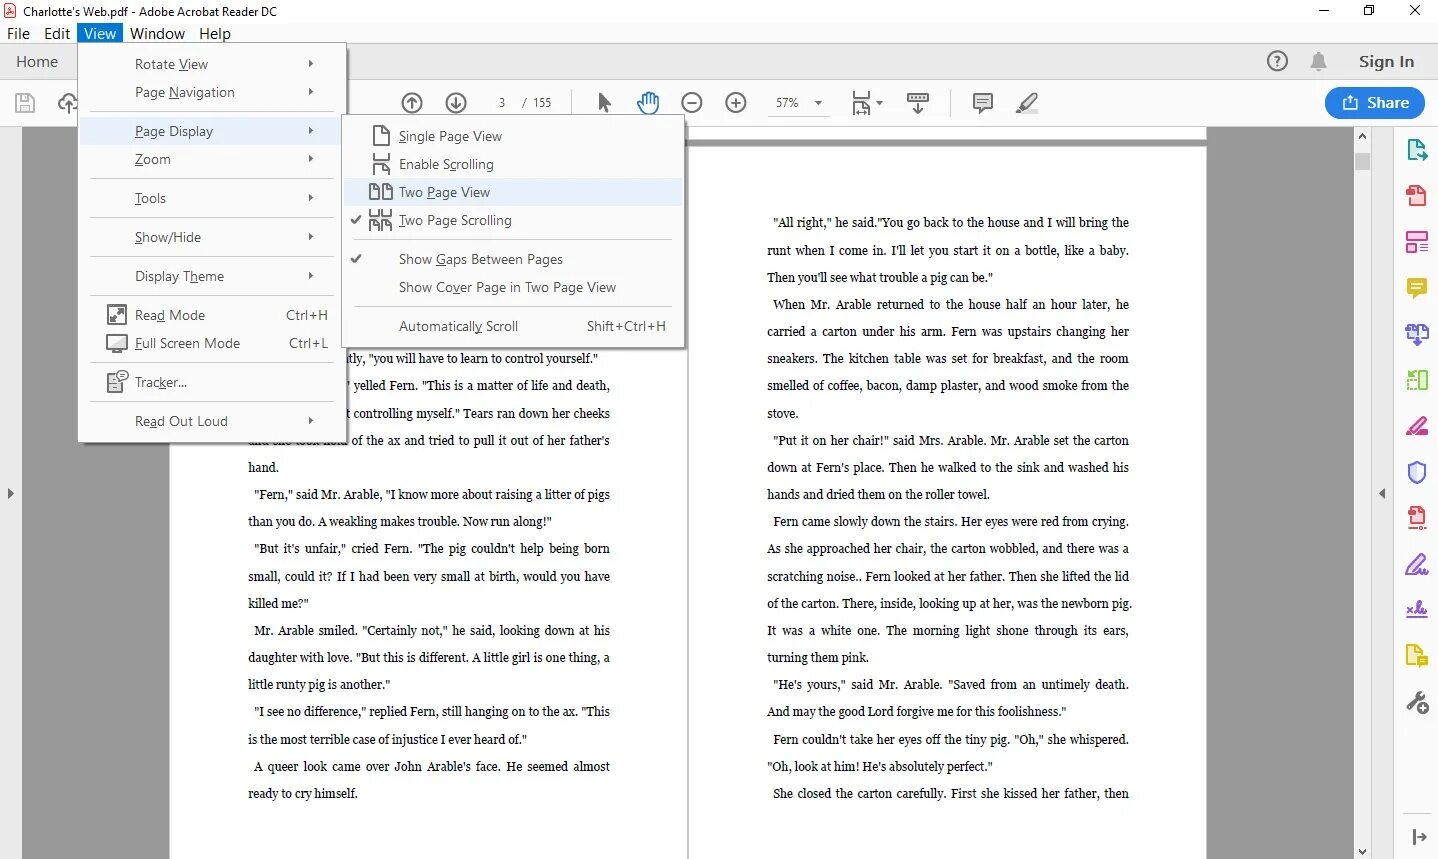Image resolution: width=1438 pixels, height=859 pixels.
Task: Expand the Rotate View submenu
Action: pyautogui.click(x=212, y=64)
